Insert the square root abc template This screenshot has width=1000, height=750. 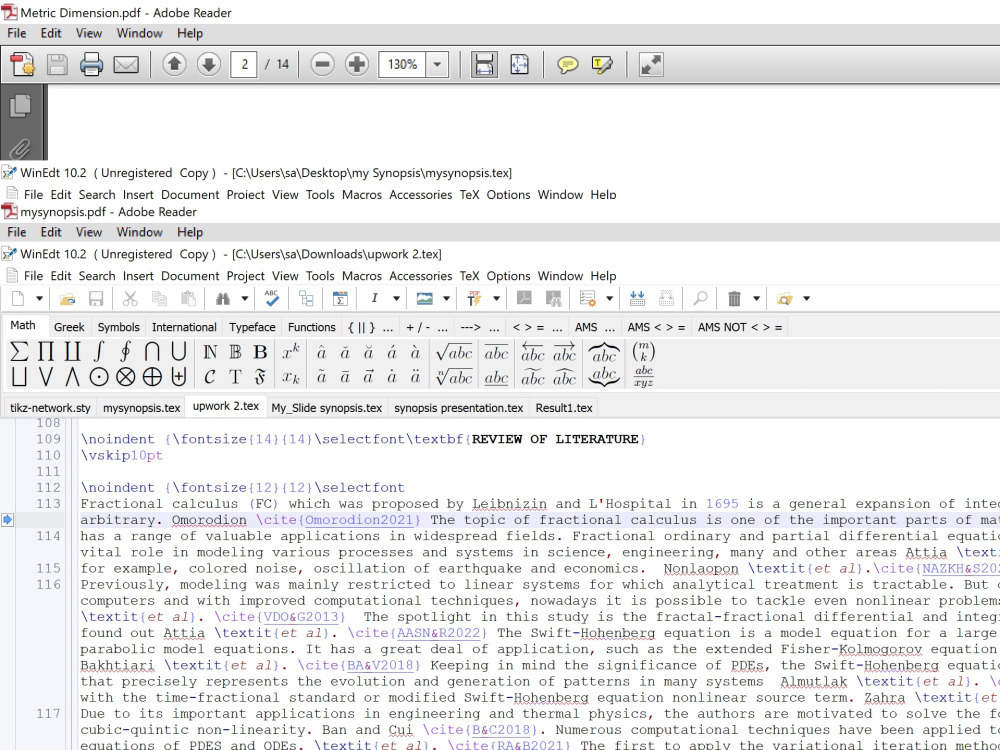point(454,352)
